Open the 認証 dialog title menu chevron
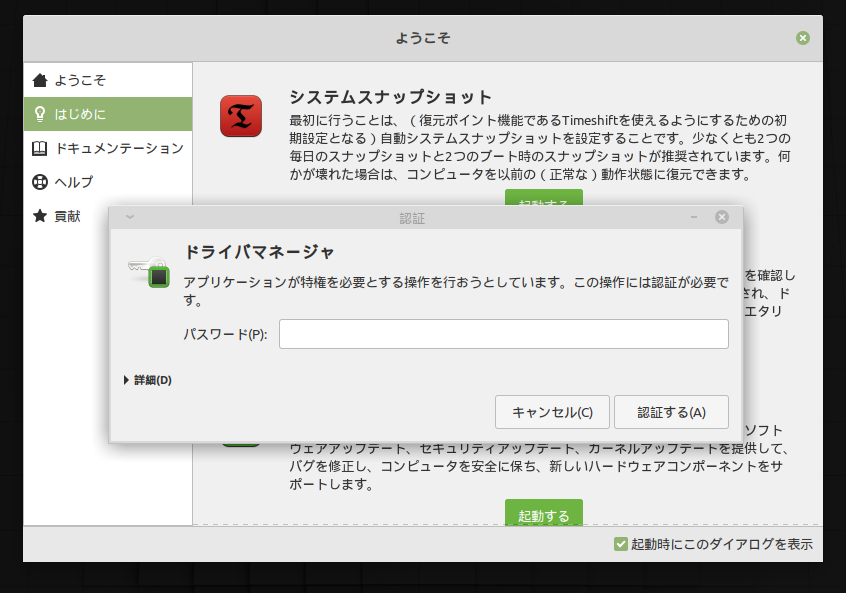The image size is (846, 593). [x=129, y=217]
